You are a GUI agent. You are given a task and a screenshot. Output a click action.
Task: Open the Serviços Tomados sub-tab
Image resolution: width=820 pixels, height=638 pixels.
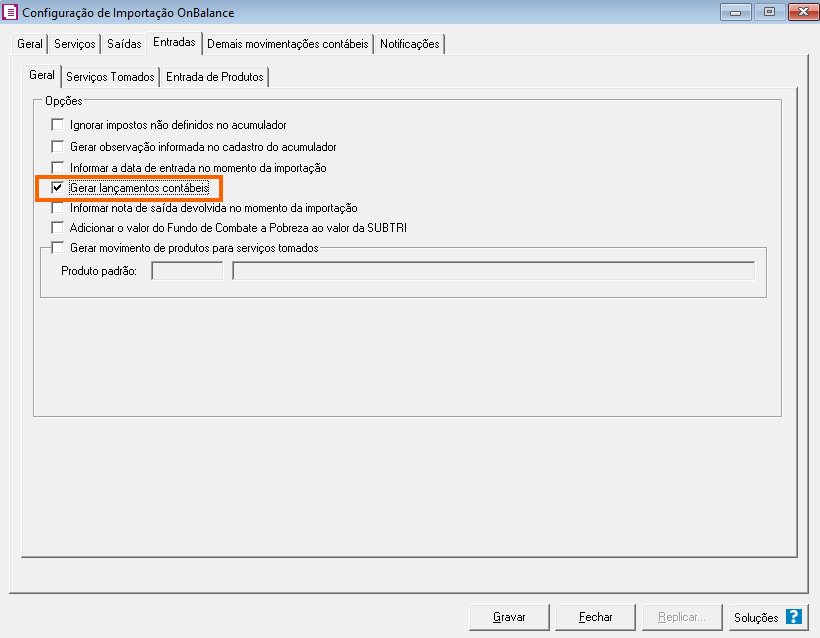[x=110, y=77]
